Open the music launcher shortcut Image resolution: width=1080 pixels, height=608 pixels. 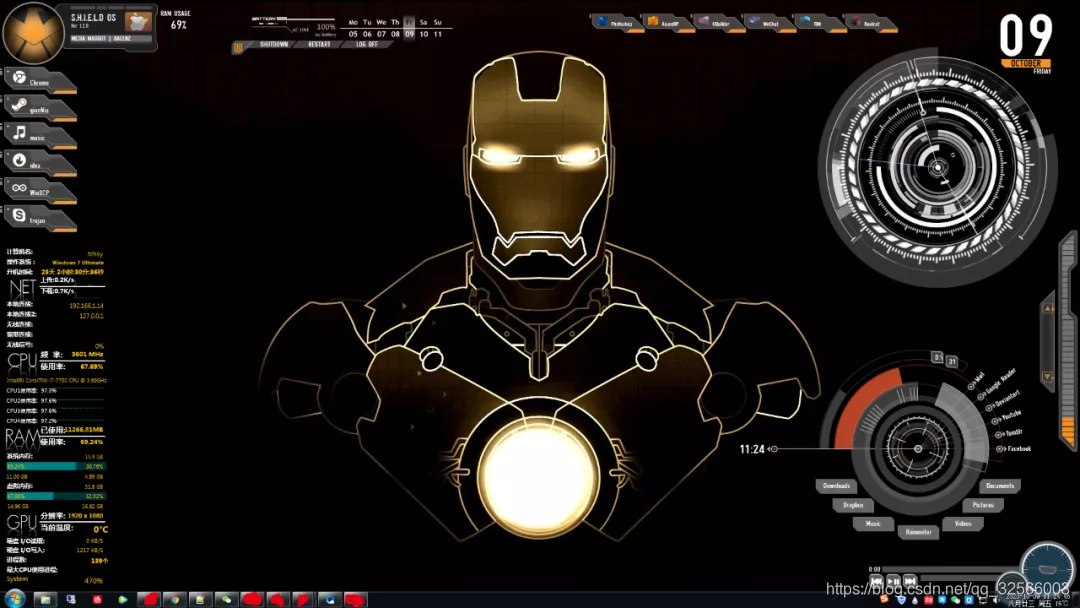[39, 135]
